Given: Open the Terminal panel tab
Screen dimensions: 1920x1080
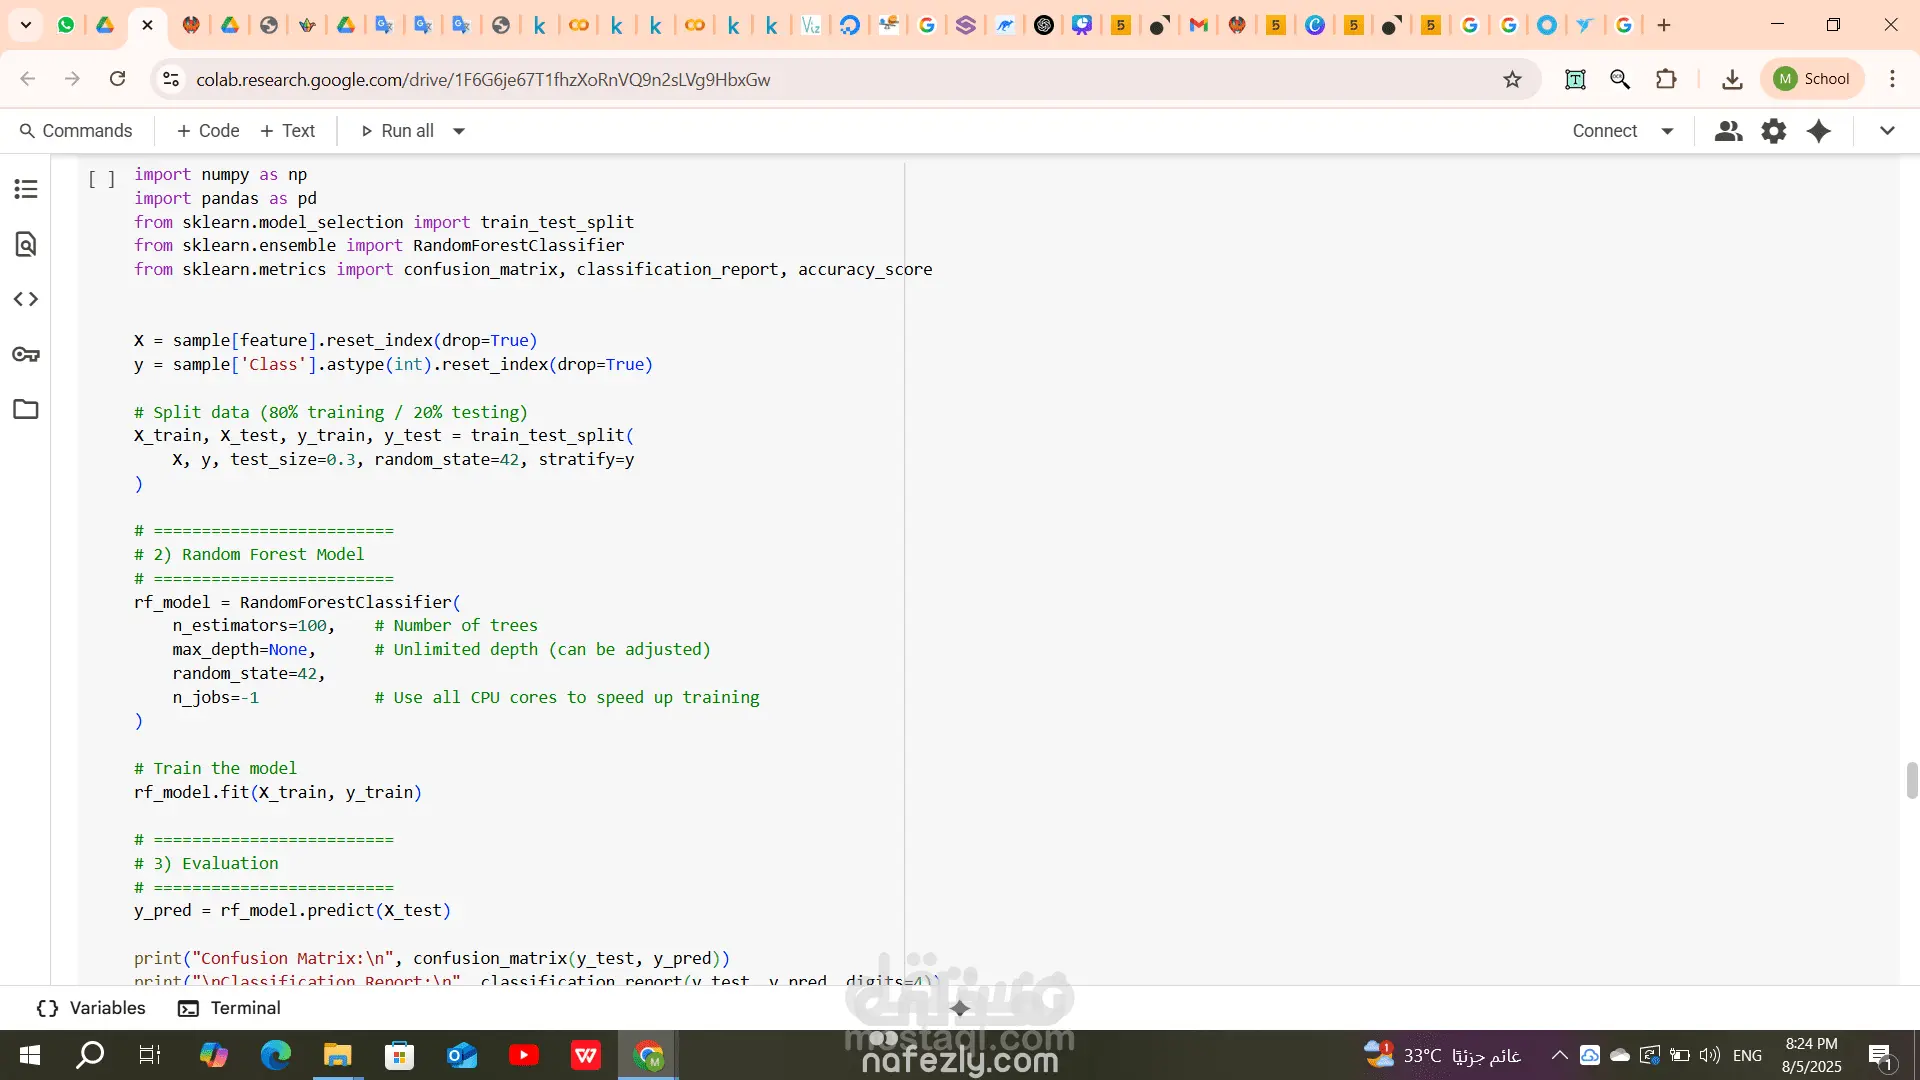Looking at the screenshot, I should click(229, 1008).
